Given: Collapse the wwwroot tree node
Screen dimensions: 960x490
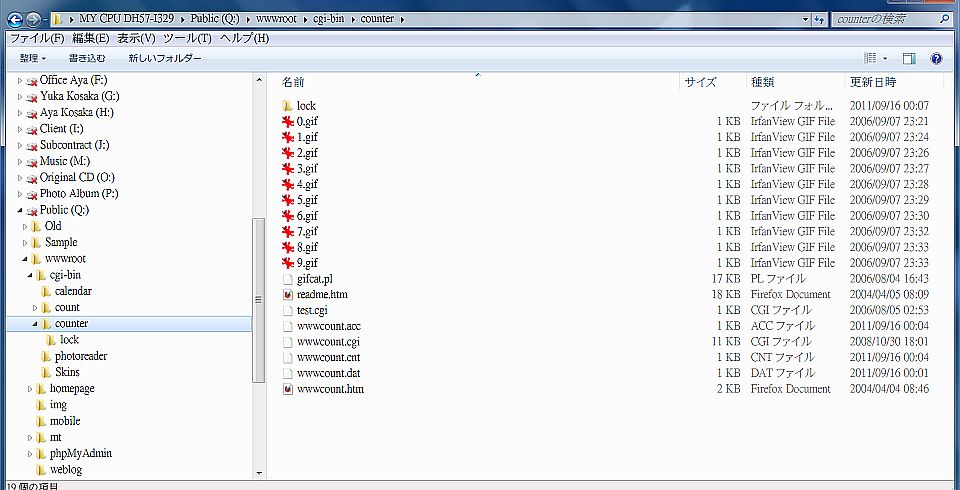Looking at the screenshot, I should [x=26, y=259].
